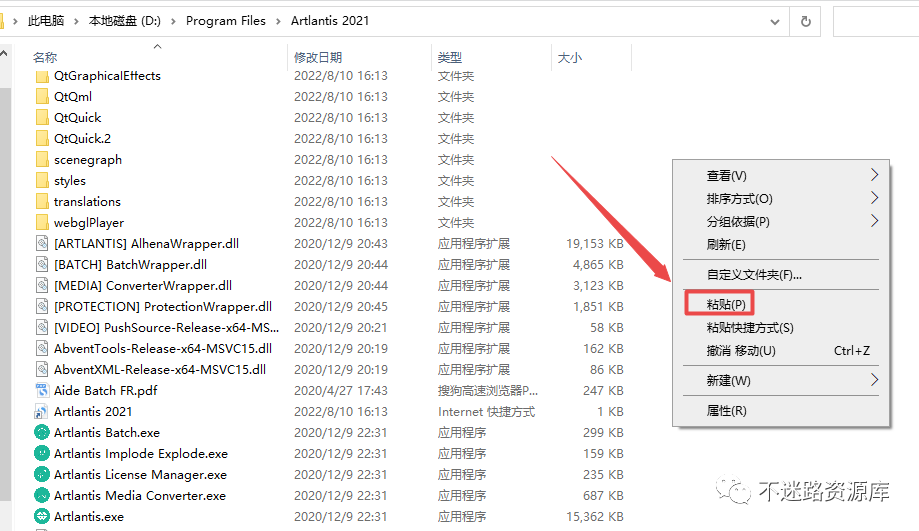Viewport: 919px width, 531px height.
Task: Click the translations folder icon
Action: 42,202
